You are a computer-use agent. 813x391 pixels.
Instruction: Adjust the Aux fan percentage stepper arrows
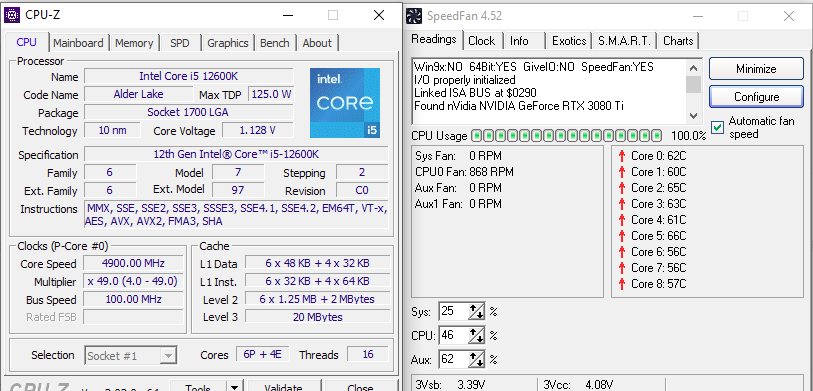point(476,359)
